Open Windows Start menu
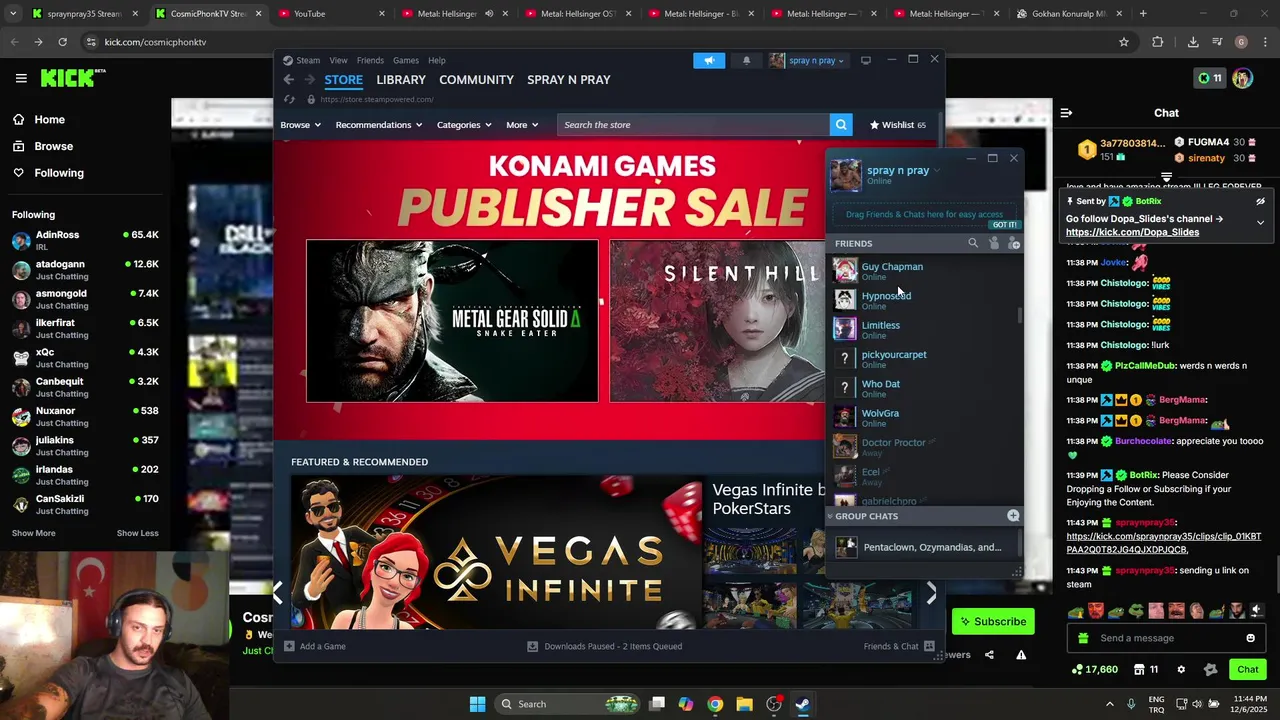This screenshot has height=720, width=1280. click(x=477, y=704)
